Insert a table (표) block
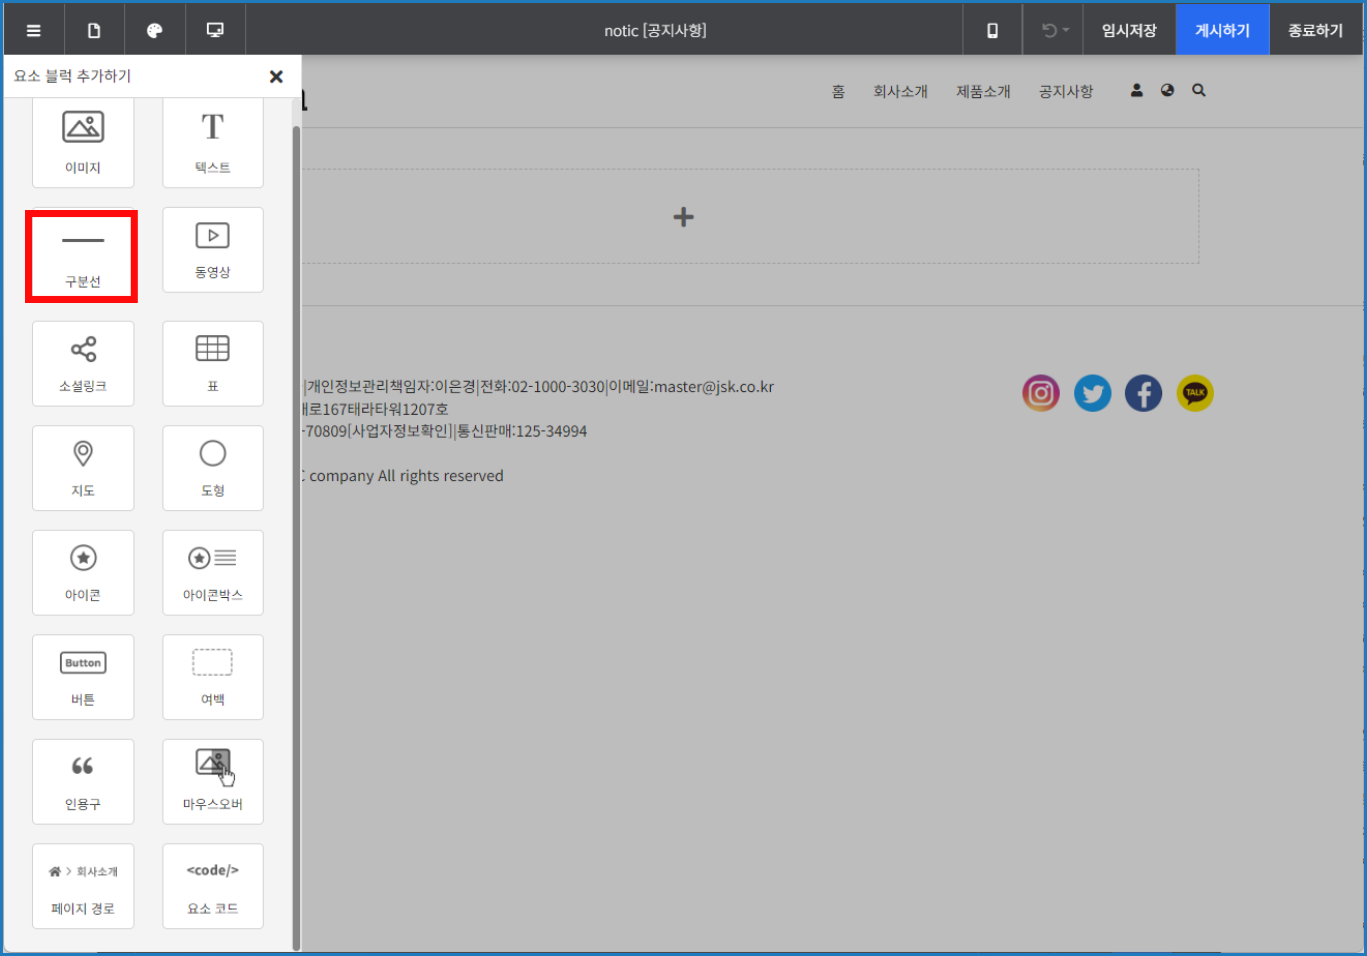Viewport: 1367px width, 956px height. 213,363
